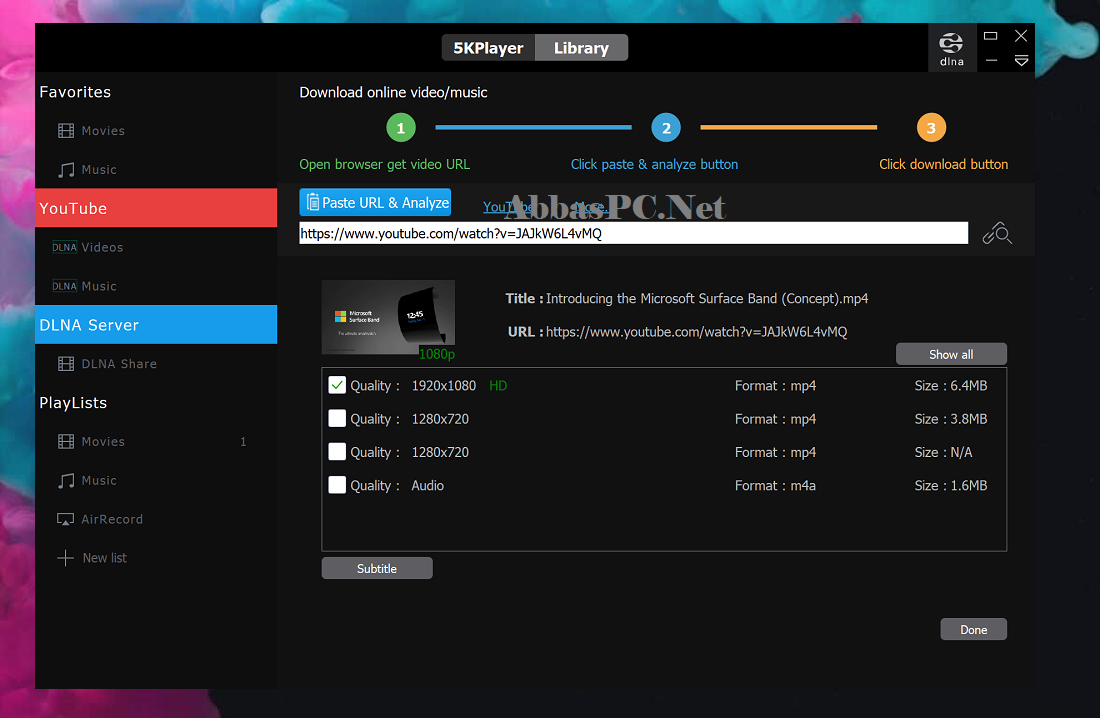The image size is (1100, 718).
Task: Click the music note icon in PlayLists Music
Action: (x=66, y=481)
